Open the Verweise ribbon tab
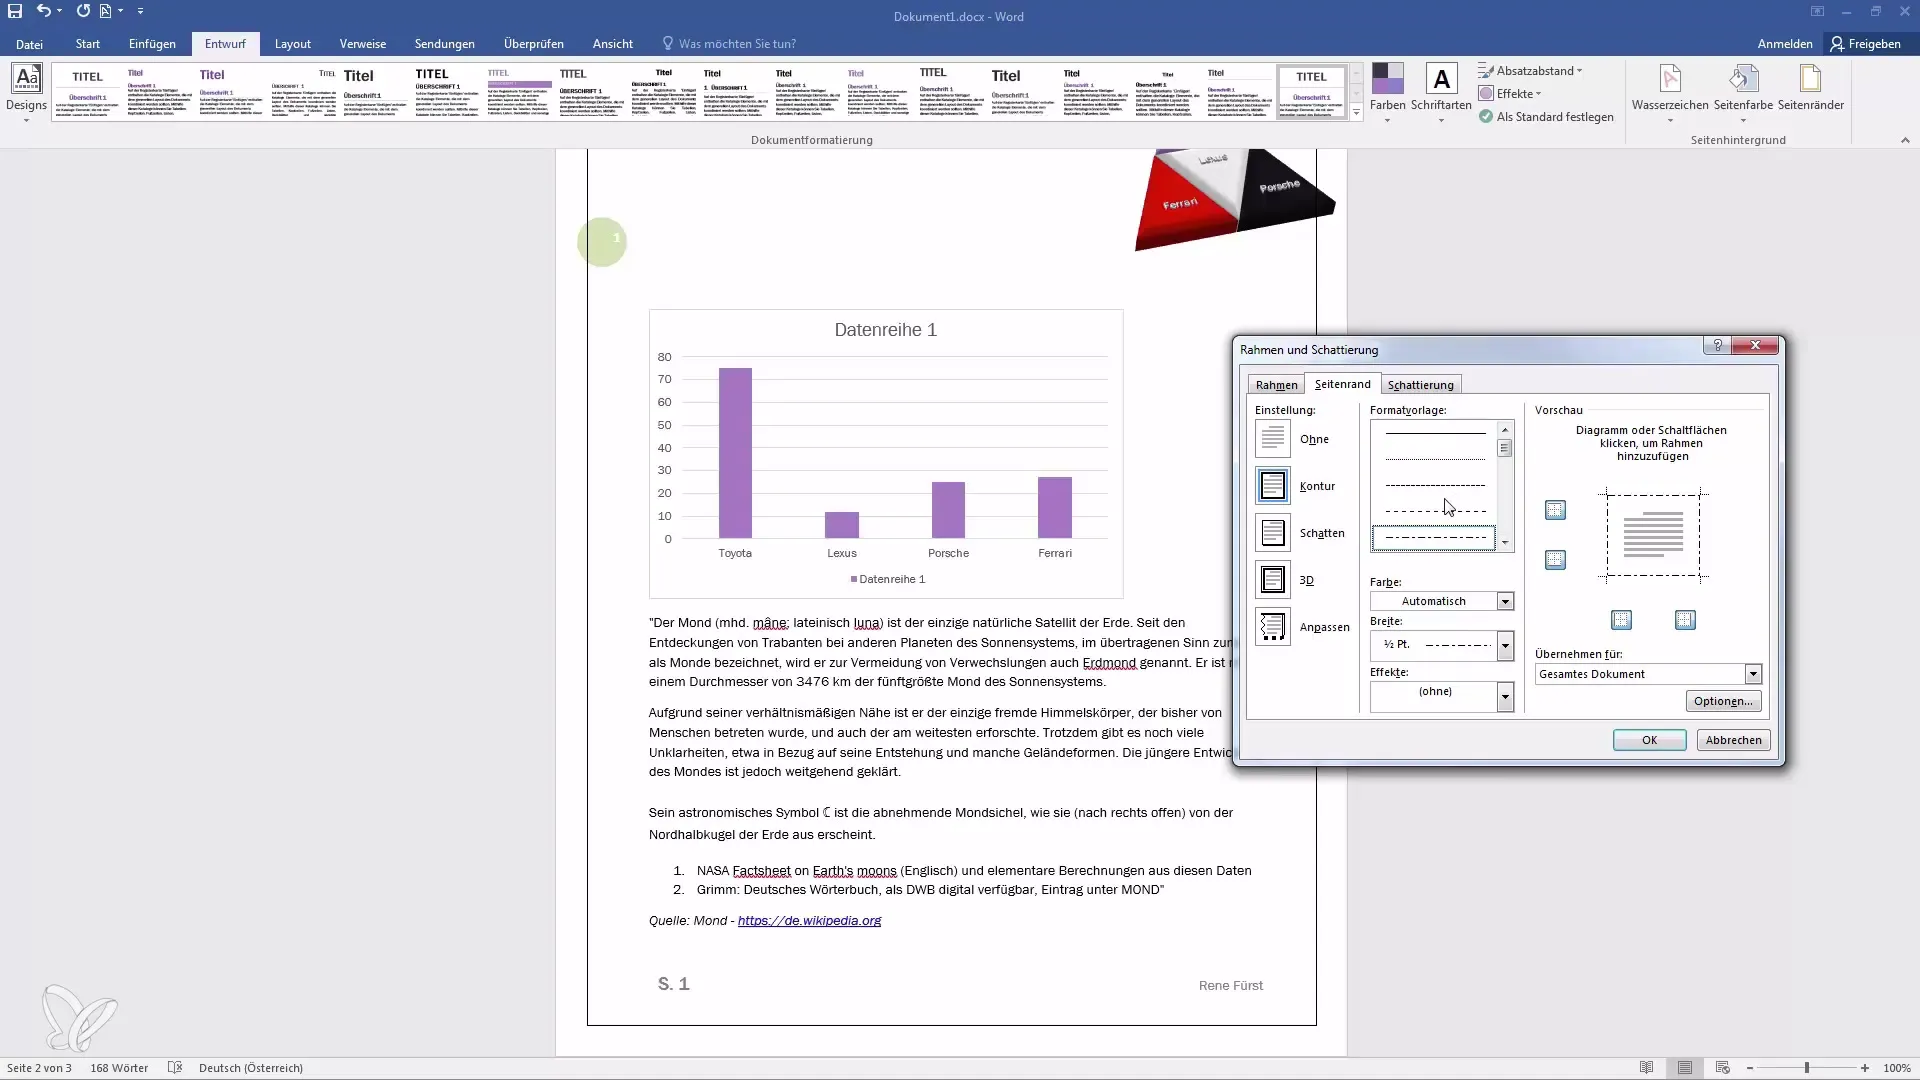The height and width of the screenshot is (1080, 1920). click(363, 44)
